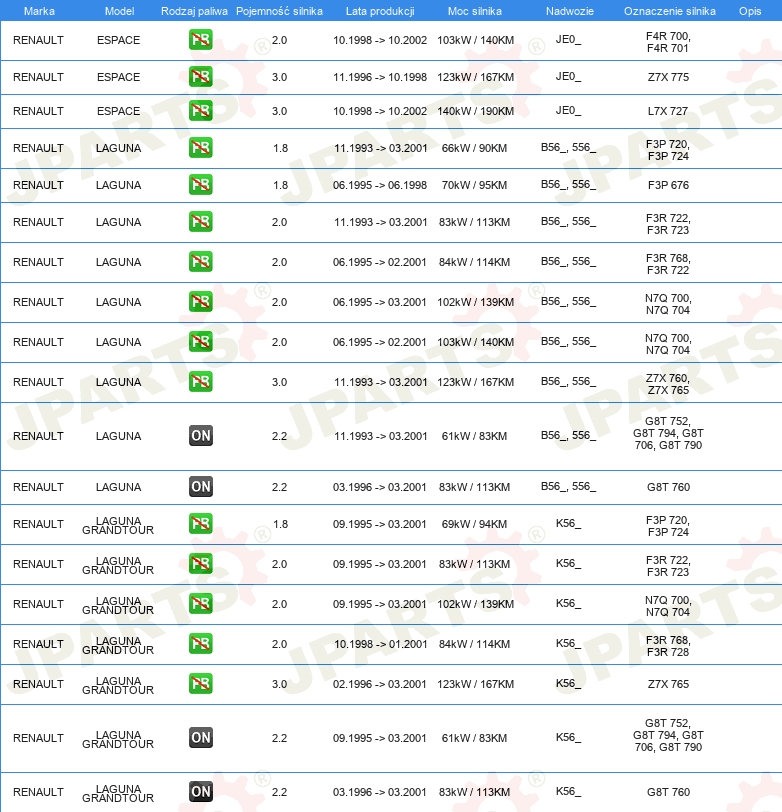Select LAGUNA GRANDTOUR model in Z7X 765 row
The image size is (782, 812).
tap(118, 685)
